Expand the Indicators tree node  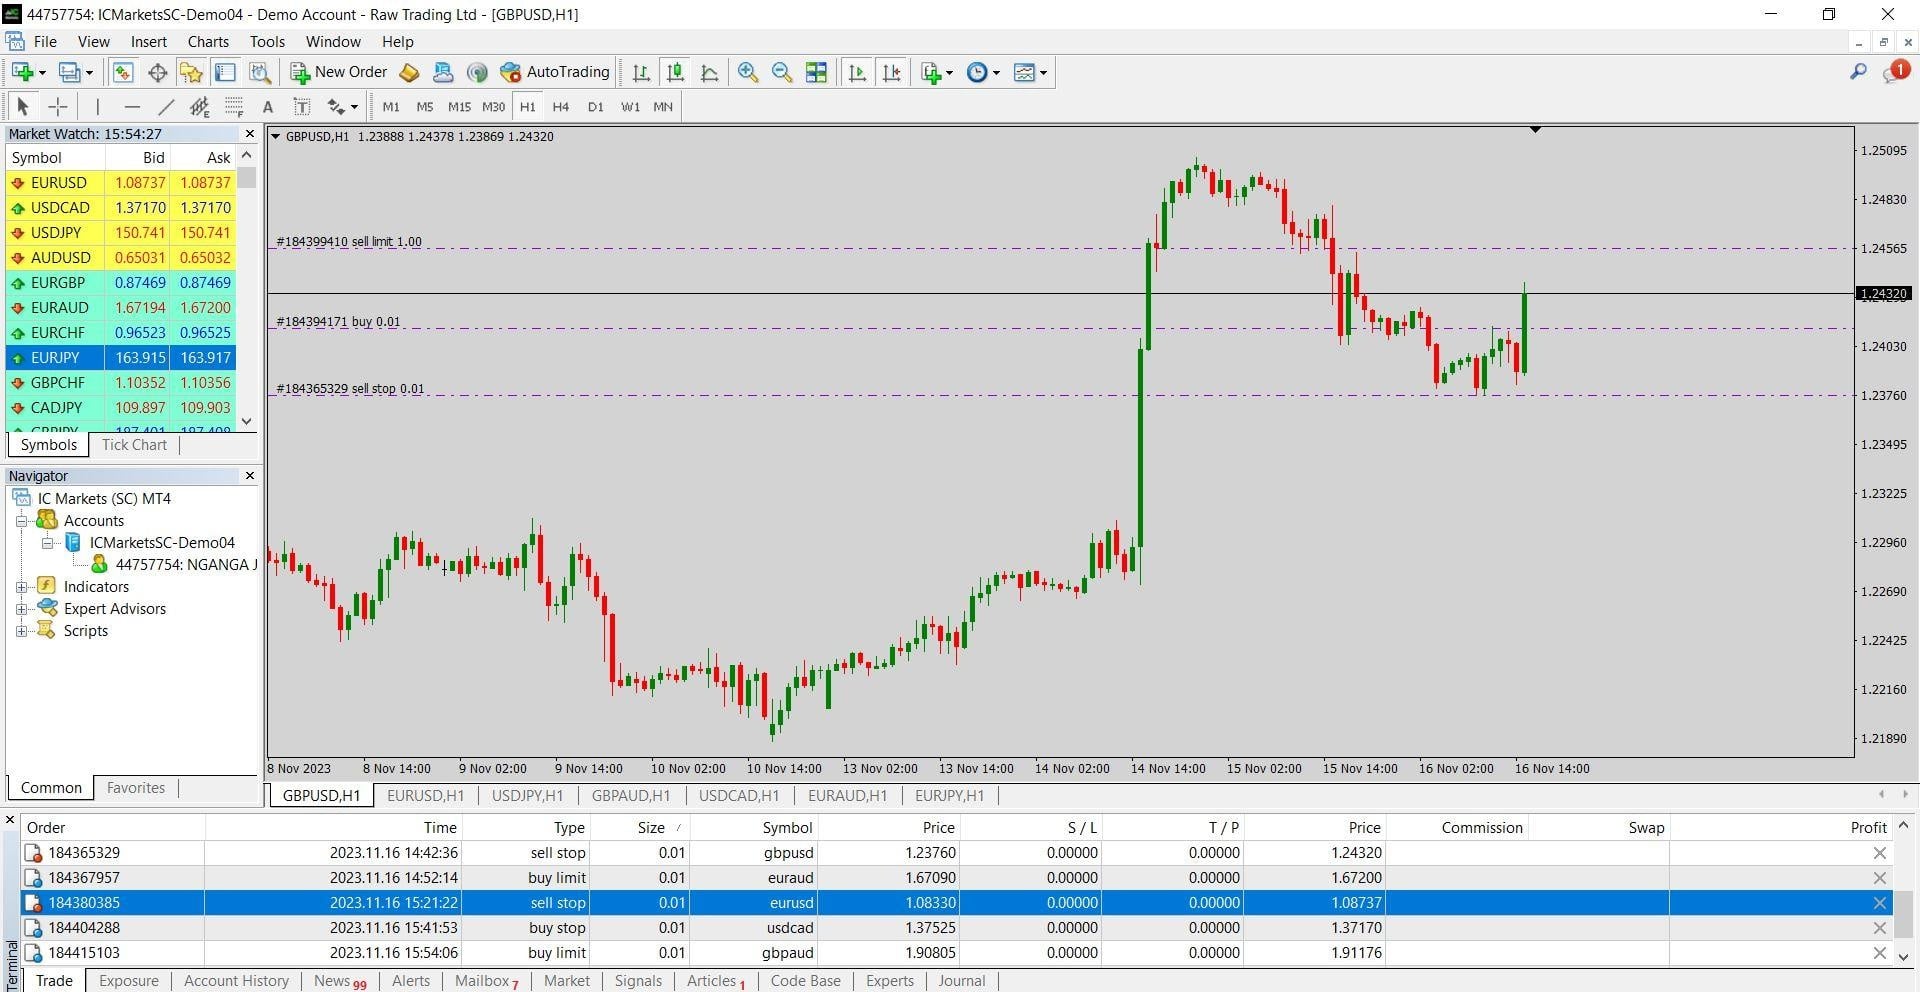pyautogui.click(x=21, y=587)
